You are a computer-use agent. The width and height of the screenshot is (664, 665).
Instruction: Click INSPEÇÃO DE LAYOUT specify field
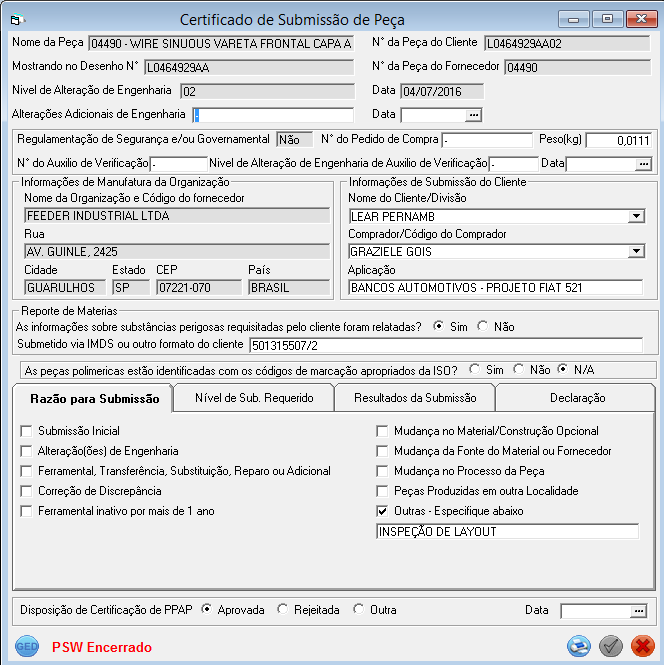pyautogui.click(x=507, y=531)
